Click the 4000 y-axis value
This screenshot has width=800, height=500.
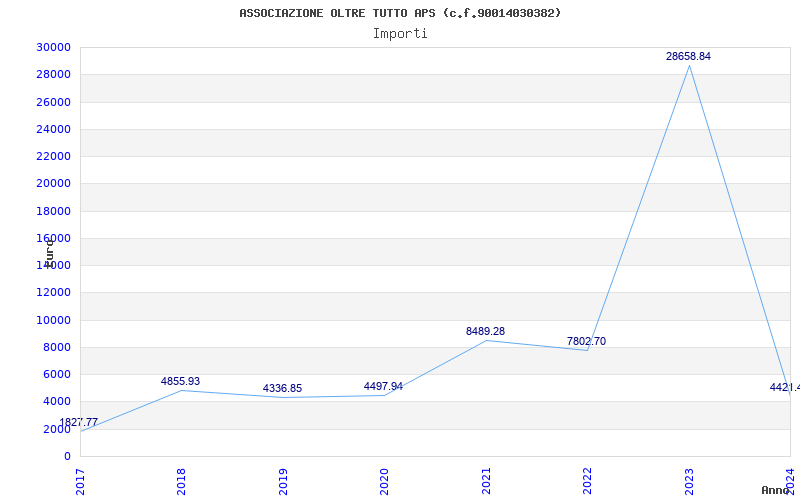click(x=57, y=402)
